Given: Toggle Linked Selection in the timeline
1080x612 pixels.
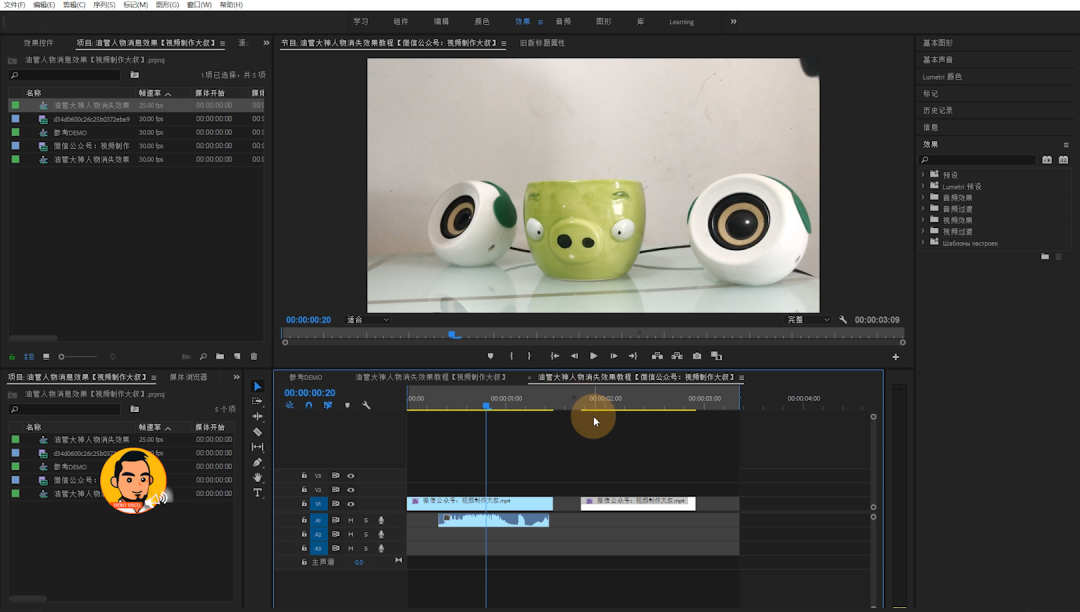Looking at the screenshot, I should coord(328,405).
